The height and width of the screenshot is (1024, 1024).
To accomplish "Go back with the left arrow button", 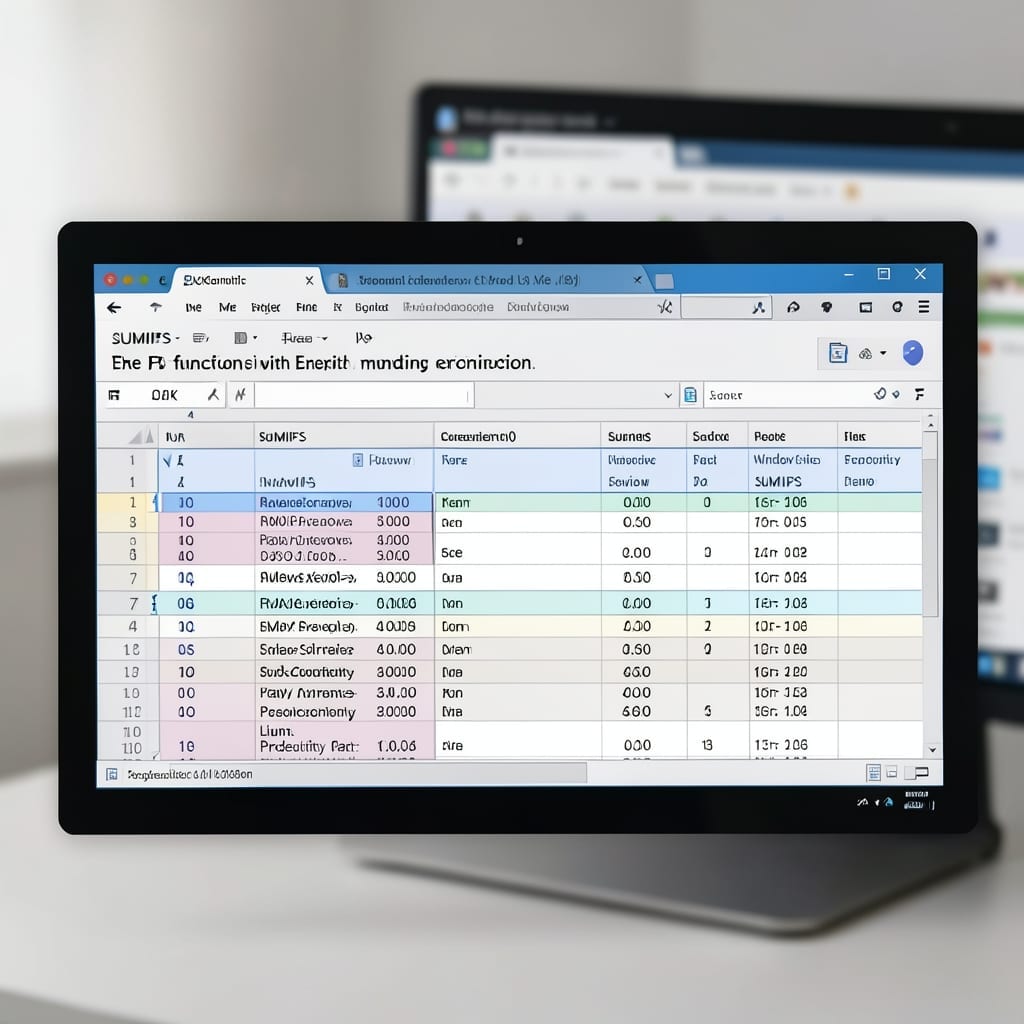I will point(114,308).
